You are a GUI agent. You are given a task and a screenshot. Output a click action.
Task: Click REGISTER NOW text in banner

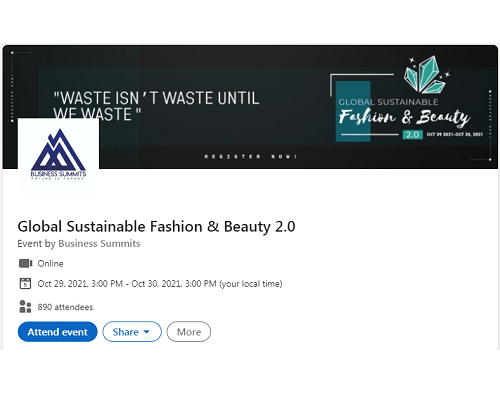coord(251,156)
